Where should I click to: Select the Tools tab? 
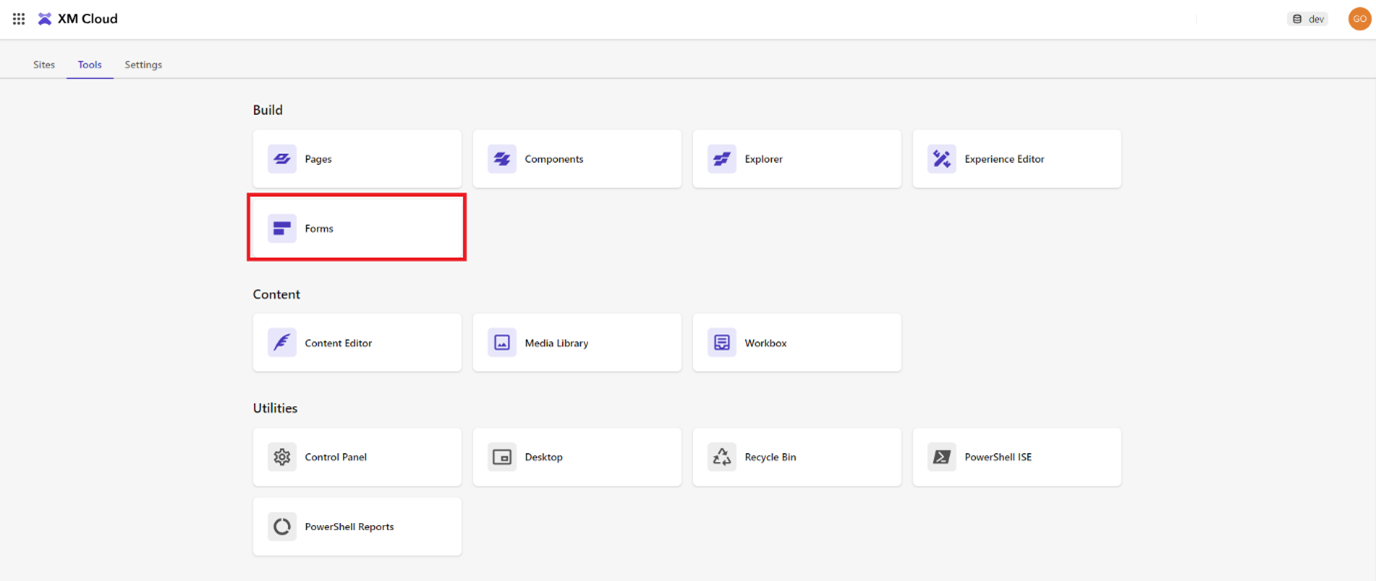click(90, 65)
